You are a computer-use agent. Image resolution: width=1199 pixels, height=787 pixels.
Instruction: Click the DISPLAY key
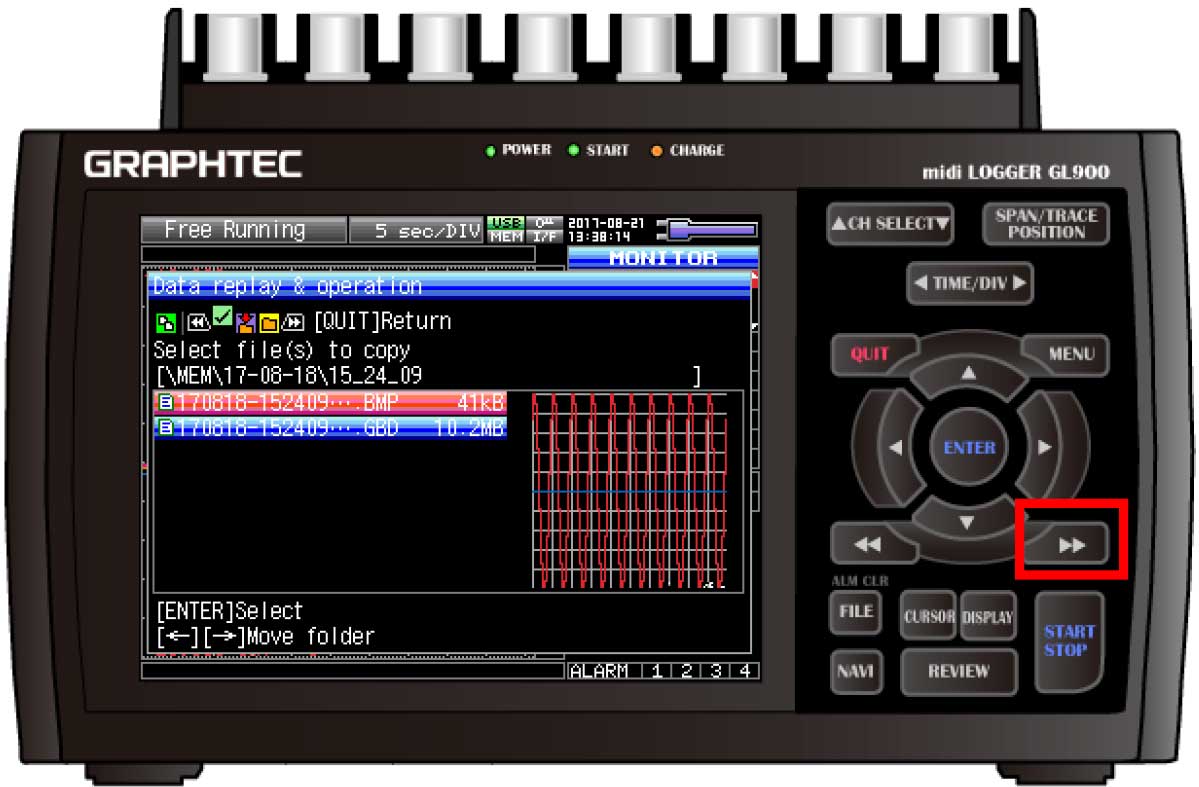coord(988,615)
